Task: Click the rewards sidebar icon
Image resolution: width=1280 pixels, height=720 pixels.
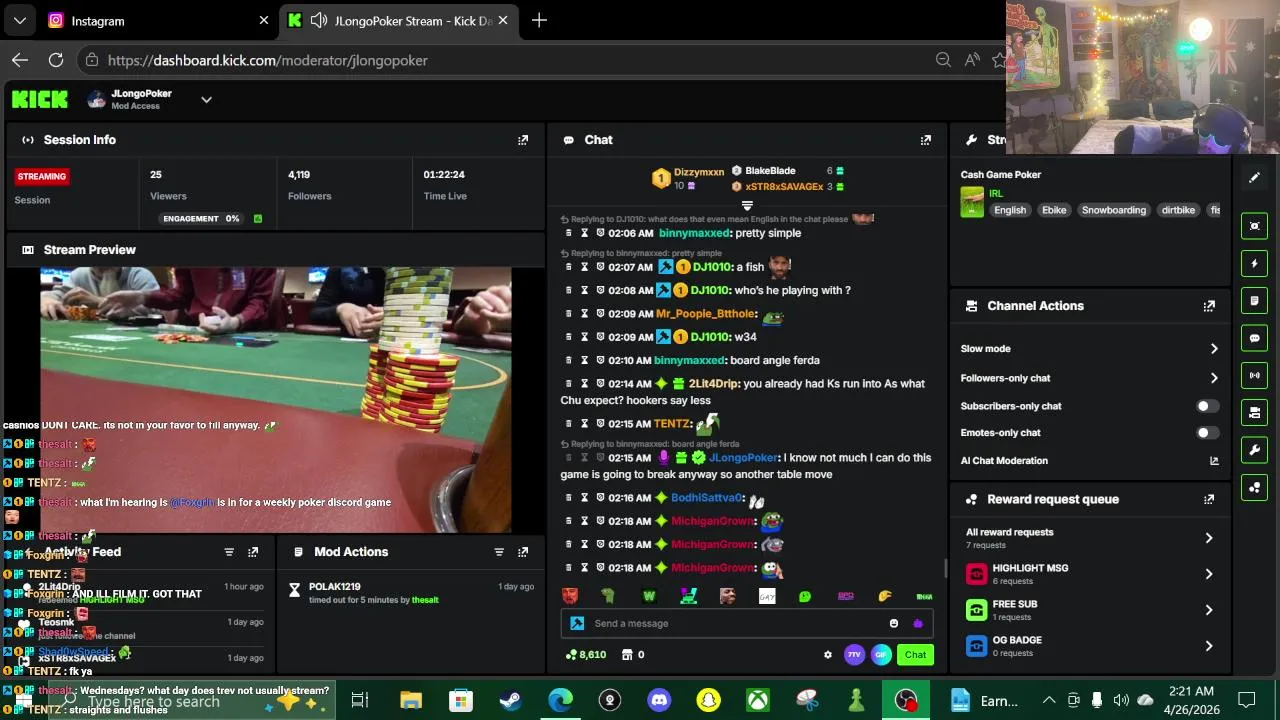Action: coord(1254,487)
